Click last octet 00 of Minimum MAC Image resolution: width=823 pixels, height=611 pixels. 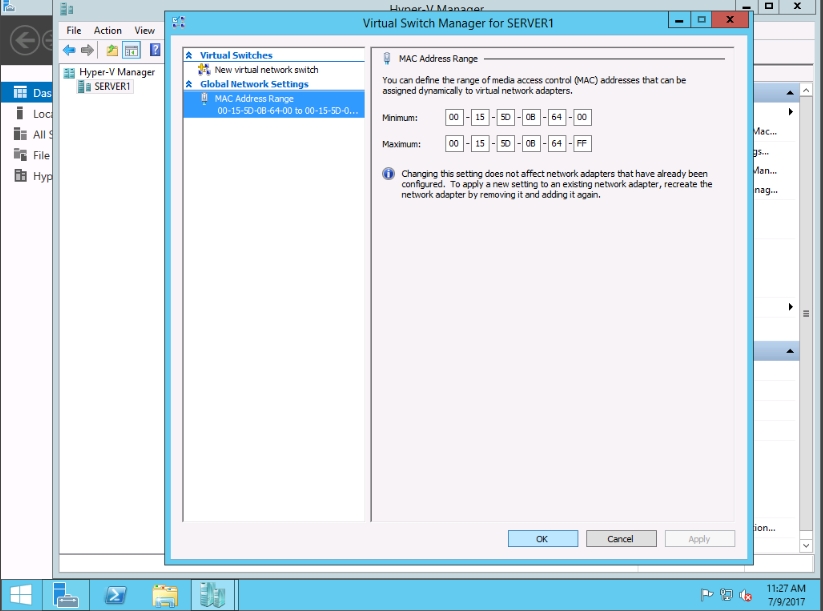(583, 118)
